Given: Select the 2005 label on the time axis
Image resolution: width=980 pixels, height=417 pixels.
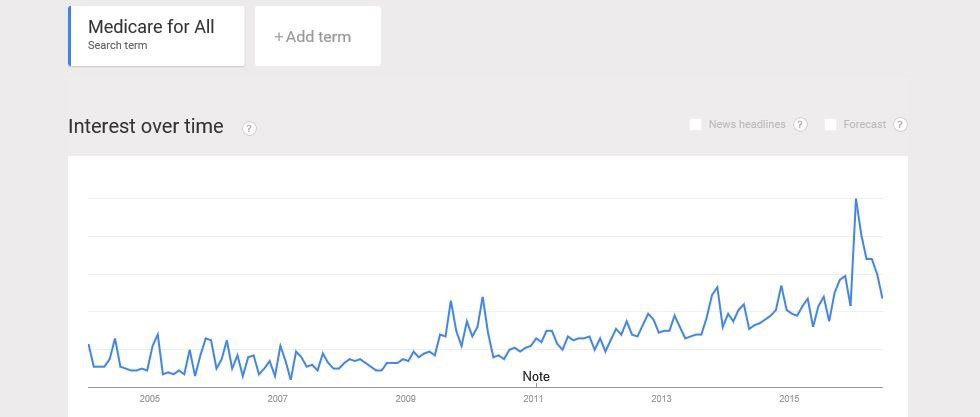Looking at the screenshot, I should tap(150, 399).
